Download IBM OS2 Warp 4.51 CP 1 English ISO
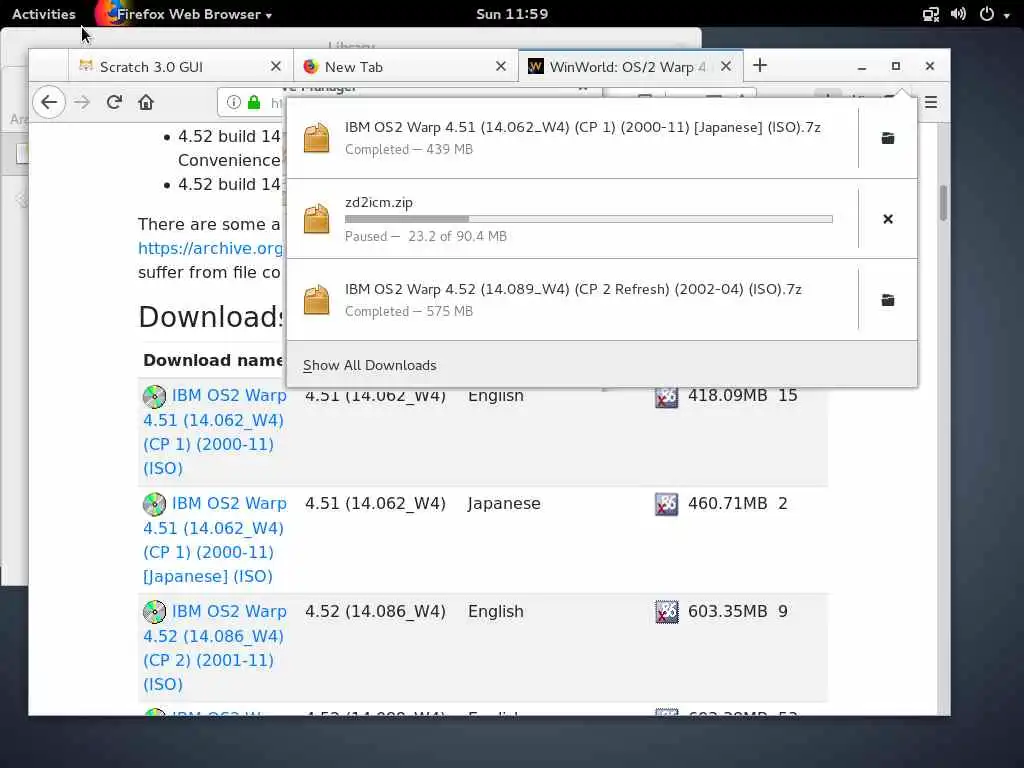 coord(215,432)
